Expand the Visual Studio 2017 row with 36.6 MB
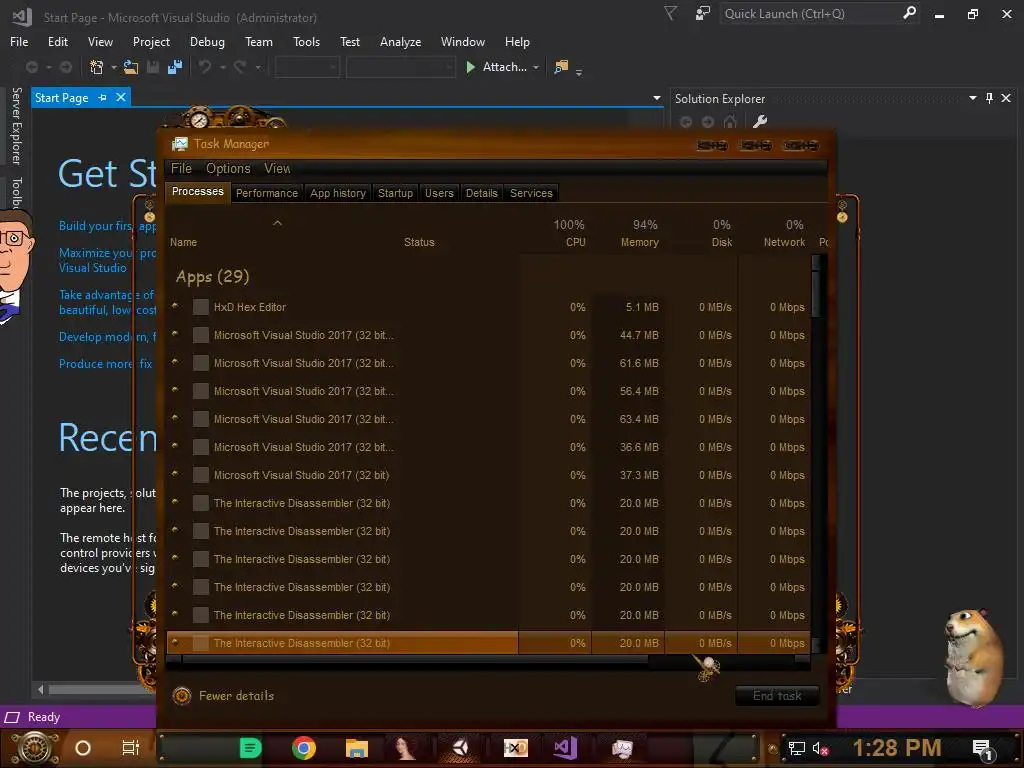1024x768 pixels. point(175,446)
